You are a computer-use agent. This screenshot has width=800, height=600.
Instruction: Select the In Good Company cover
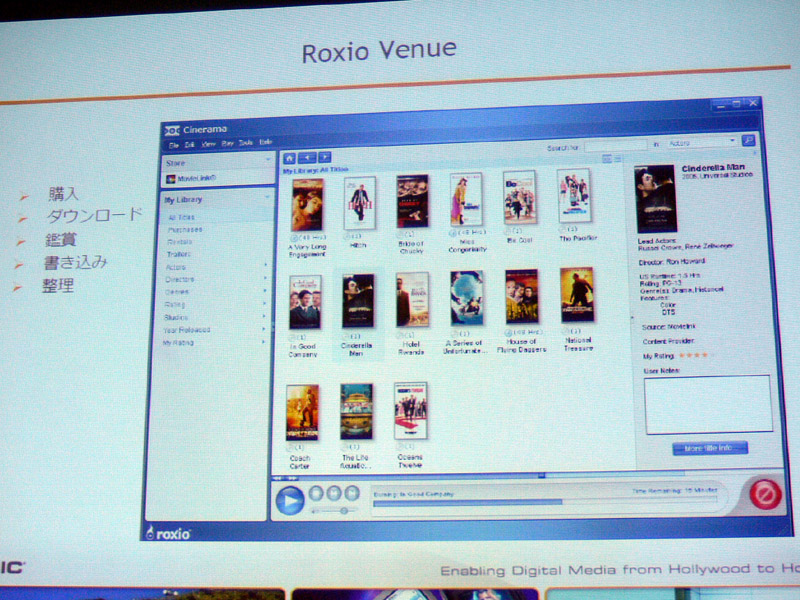[x=305, y=302]
